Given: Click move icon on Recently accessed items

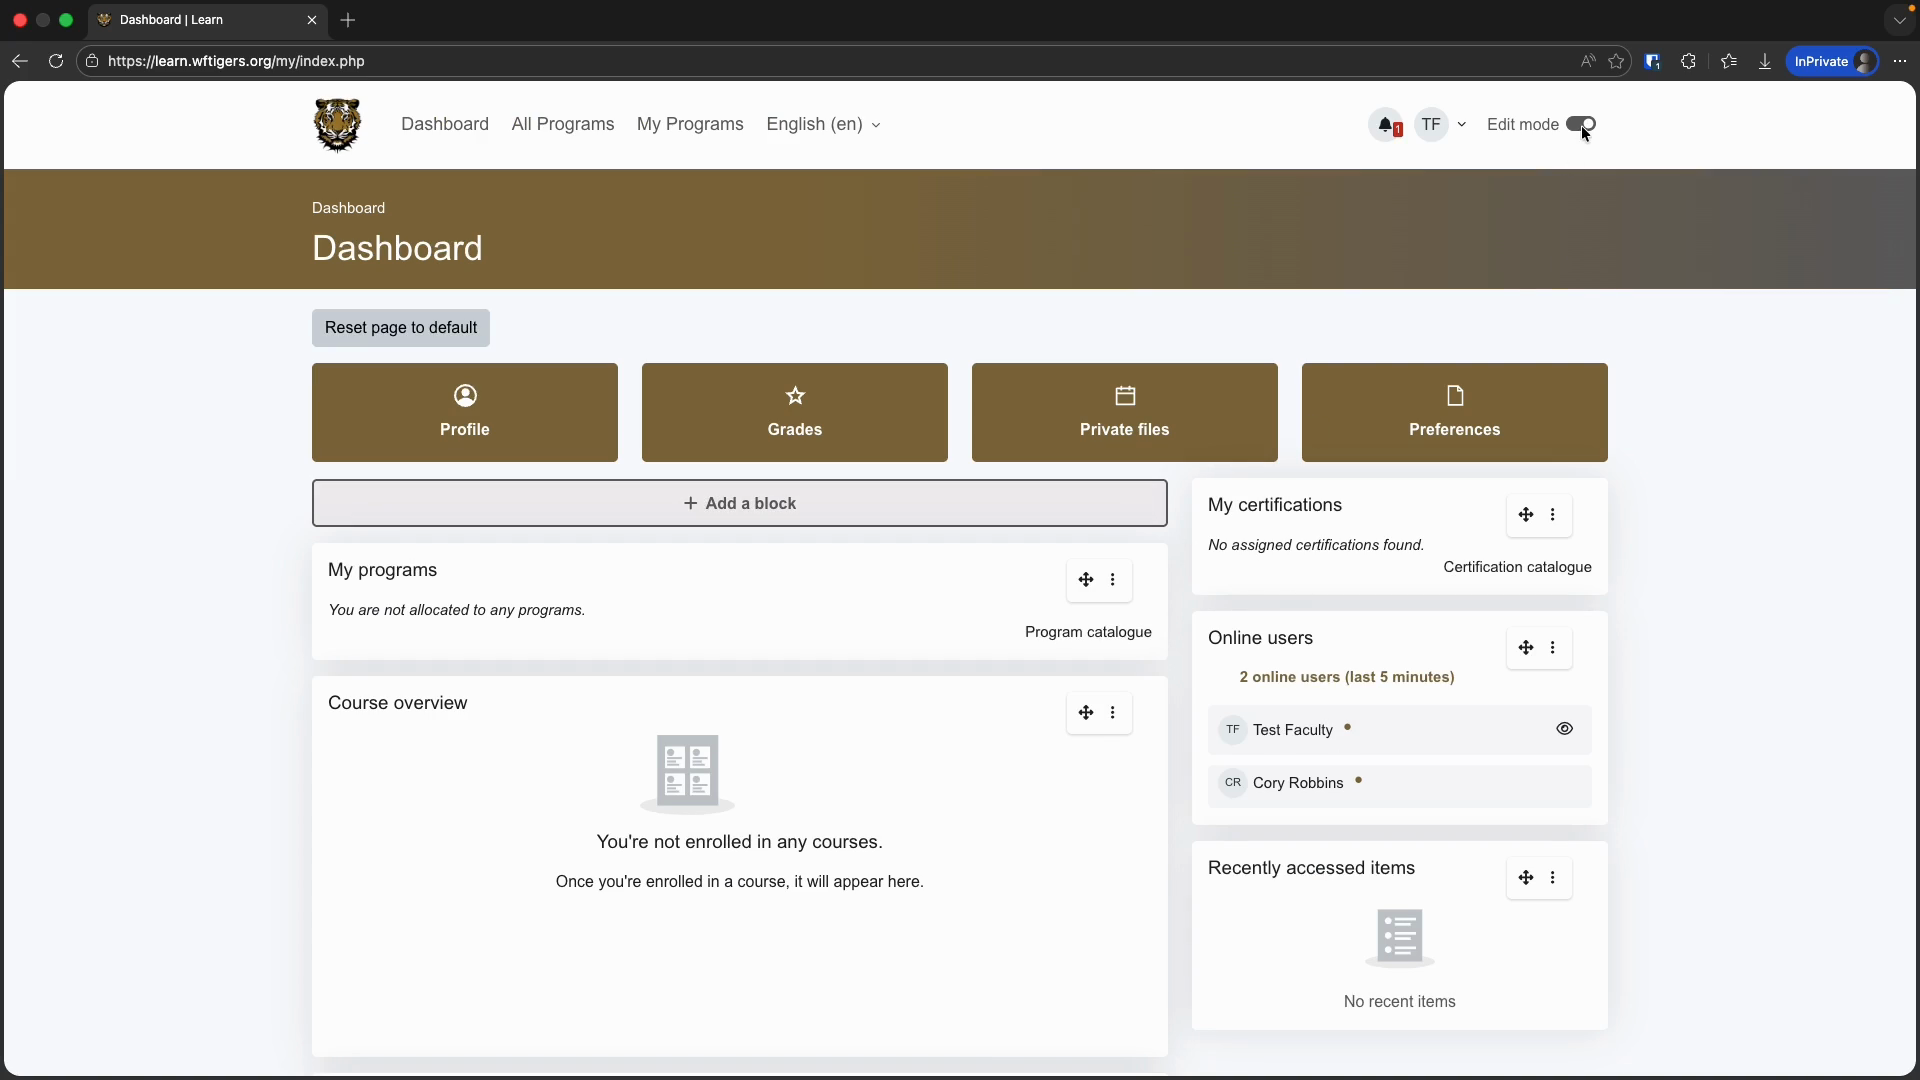Looking at the screenshot, I should click(1526, 878).
